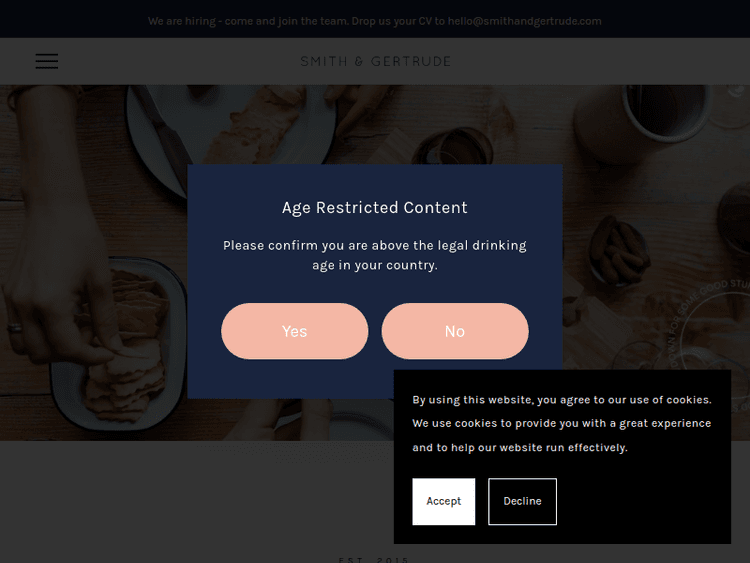Viewport: 750px width, 563px height.
Task: Accept the website cookies
Action: pyautogui.click(x=443, y=501)
